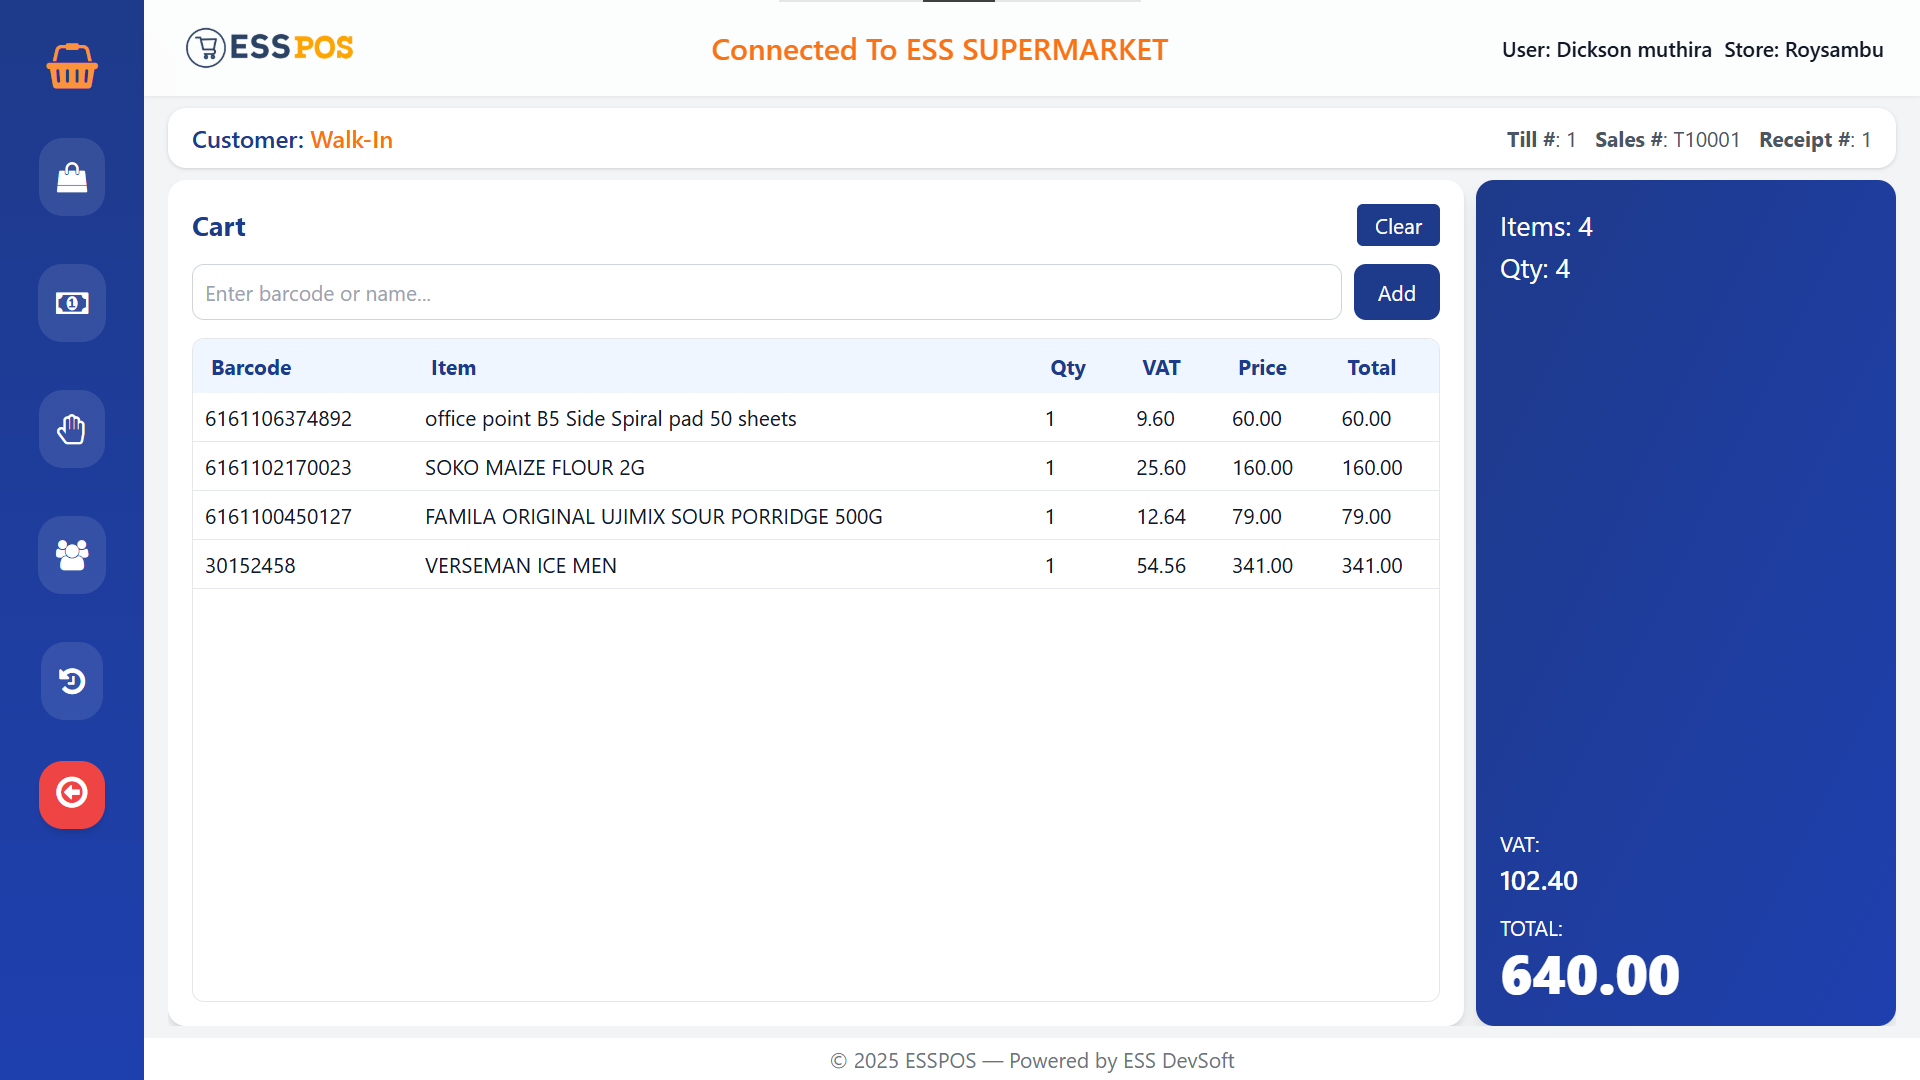The height and width of the screenshot is (1080, 1920).
Task: Click the Barcode column header
Action: point(251,367)
